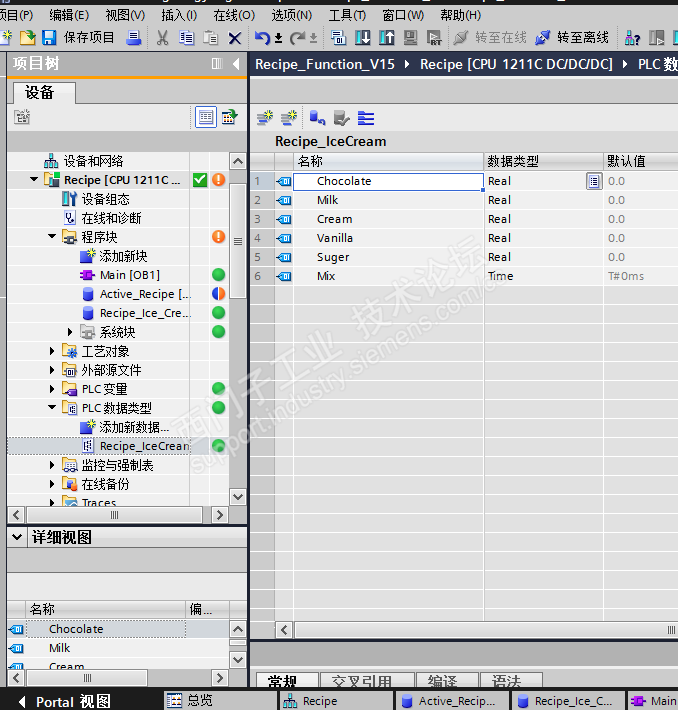The width and height of the screenshot is (678, 710).
Task: Collapse the project tree panel arrow
Action: point(236,64)
